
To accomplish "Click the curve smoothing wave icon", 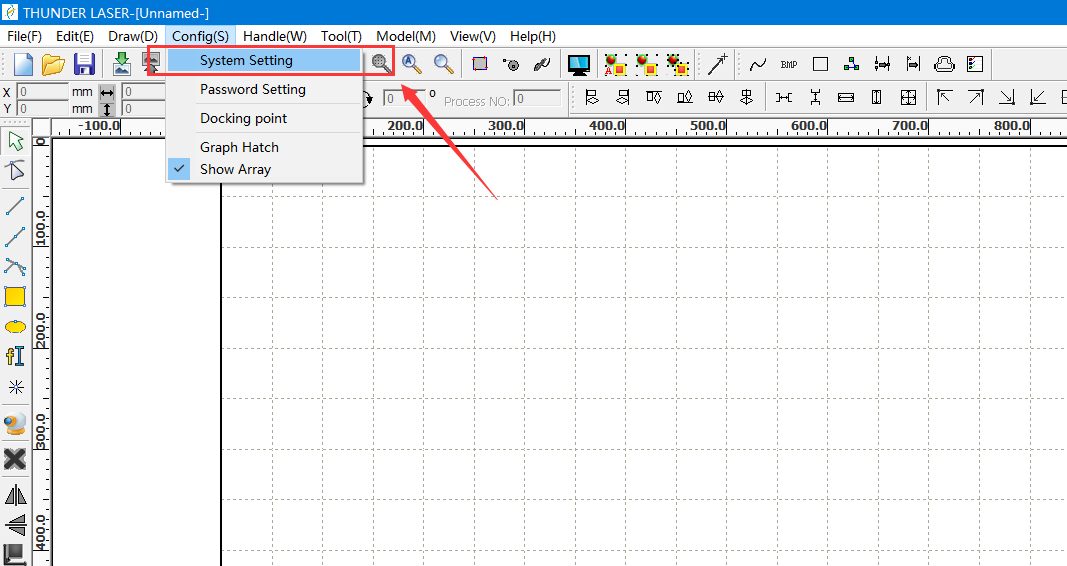I will coord(757,65).
